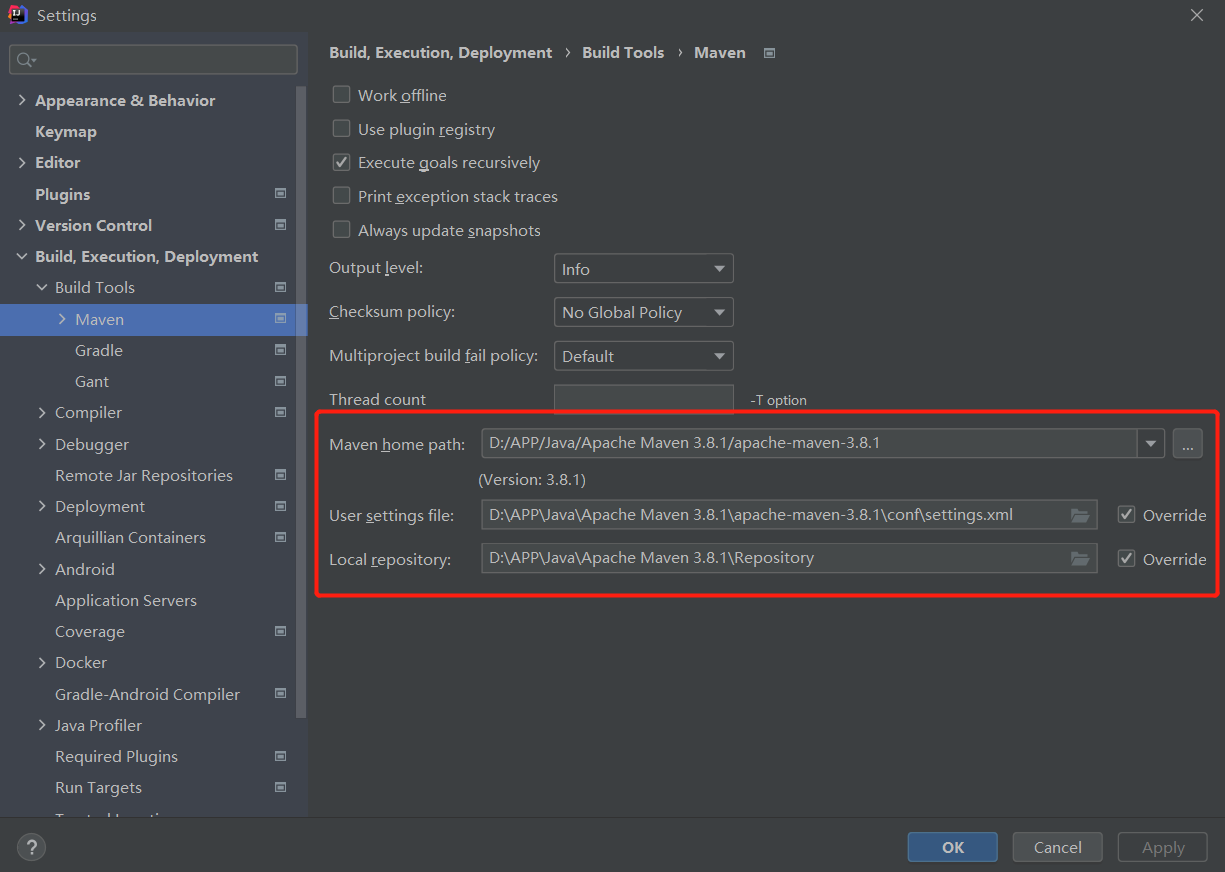Open the Maven home path dropdown arrow
1225x872 pixels.
click(x=1151, y=443)
